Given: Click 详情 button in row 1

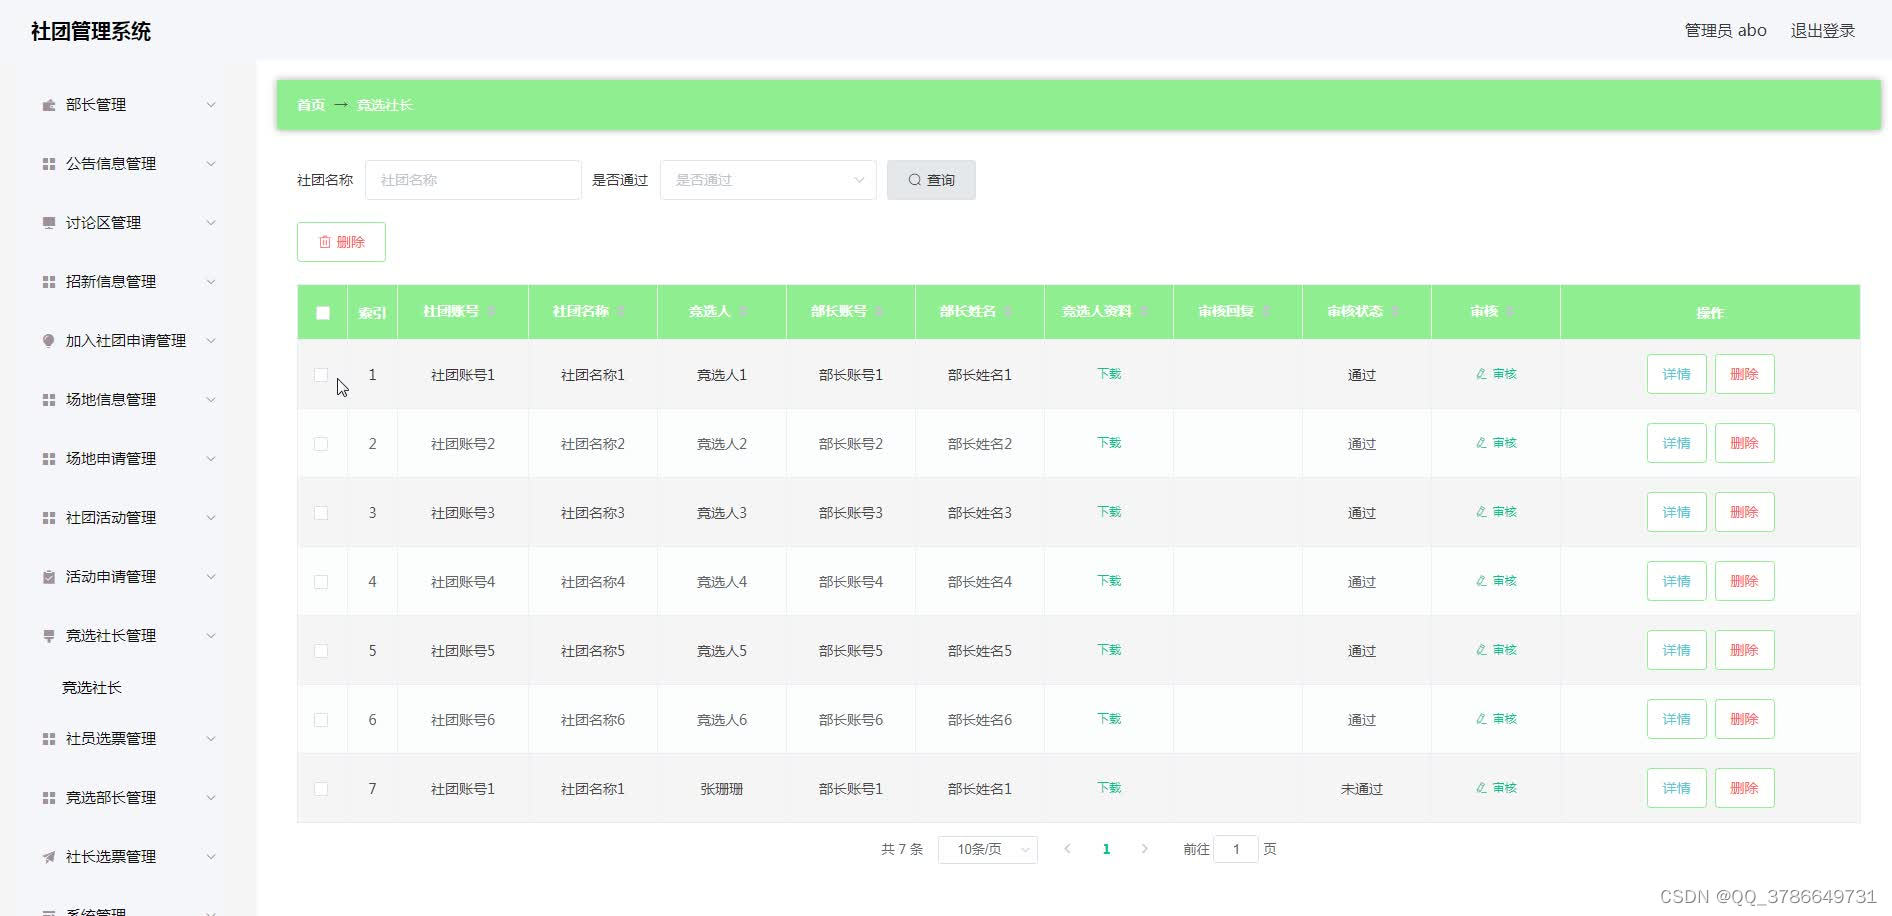Looking at the screenshot, I should [x=1676, y=374].
